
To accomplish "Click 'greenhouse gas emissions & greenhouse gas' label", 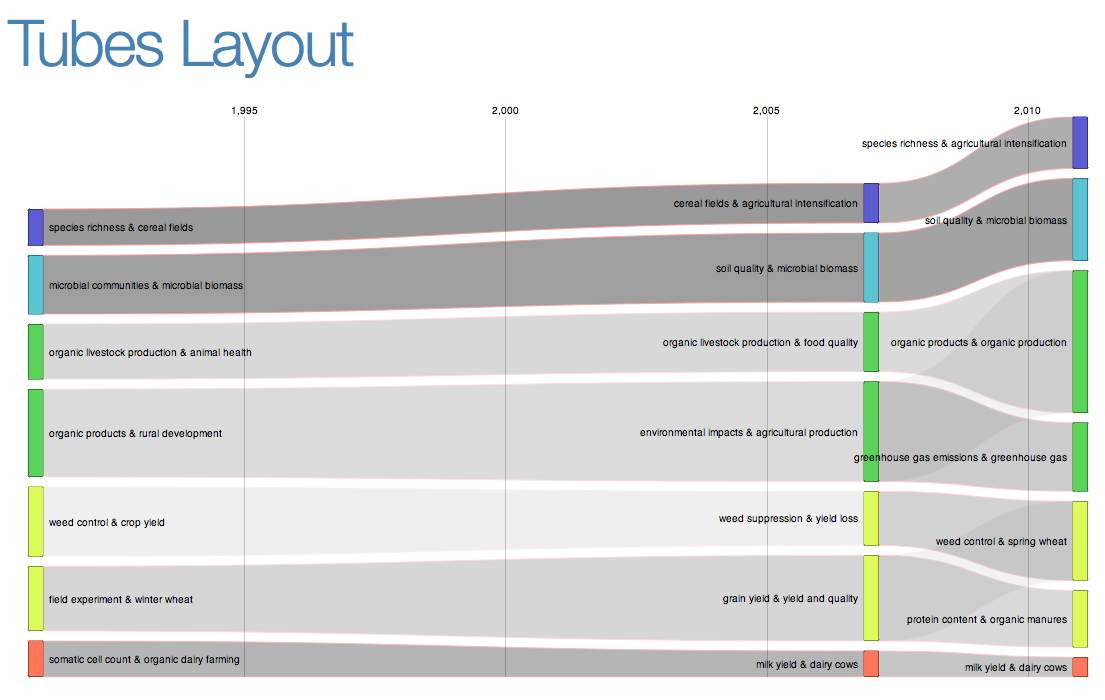I will (x=960, y=458).
